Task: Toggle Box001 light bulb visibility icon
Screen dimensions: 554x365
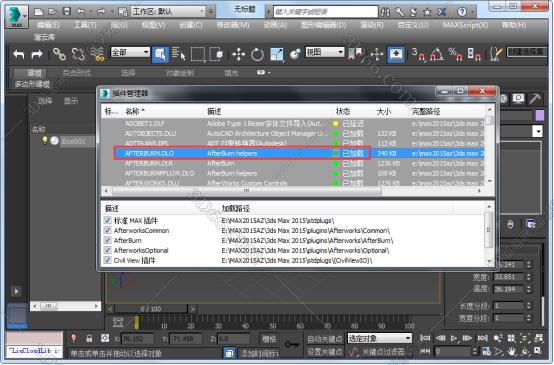Action: point(45,141)
